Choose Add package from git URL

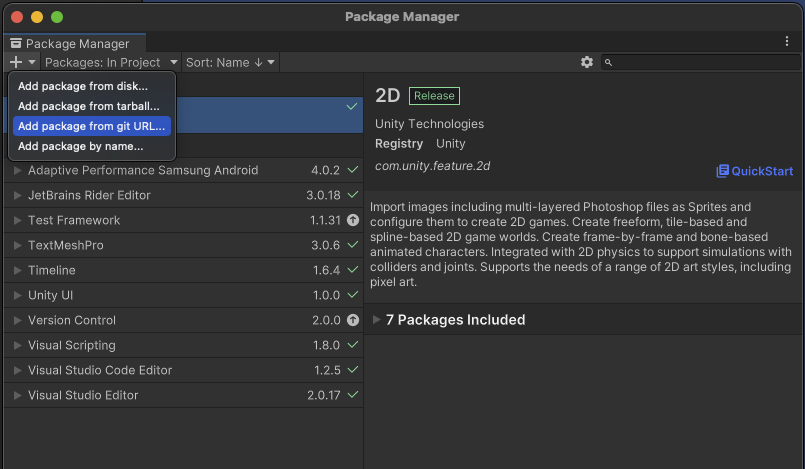[x=91, y=126]
